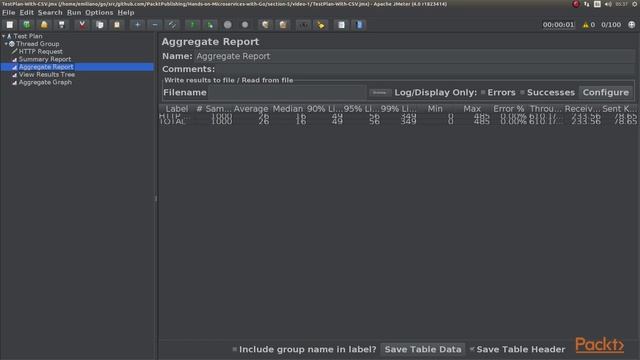This screenshot has height=360, width=640.
Task: Select Test Plan in the tree
Action: (28, 36)
